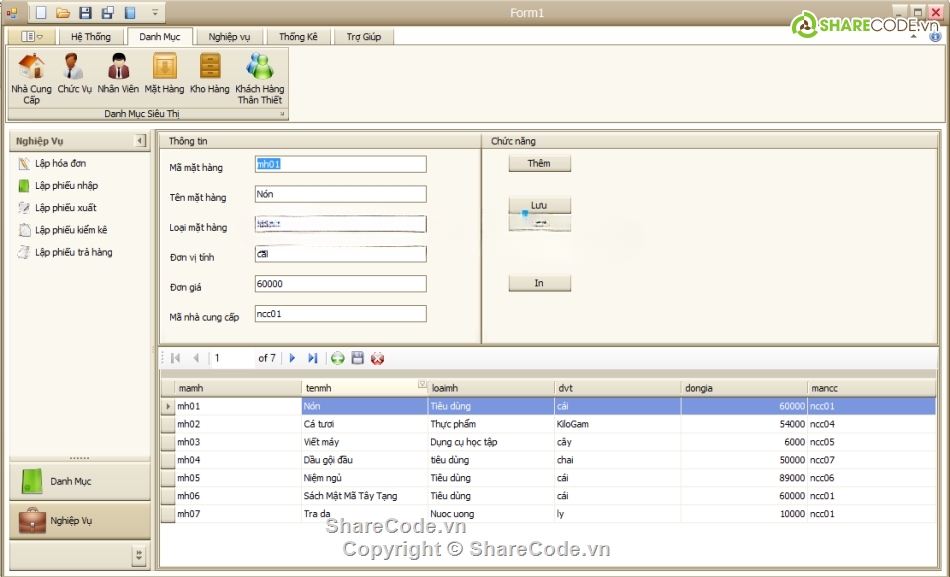Expand Danh Mục Siêu Thị group launcher

(x=282, y=114)
